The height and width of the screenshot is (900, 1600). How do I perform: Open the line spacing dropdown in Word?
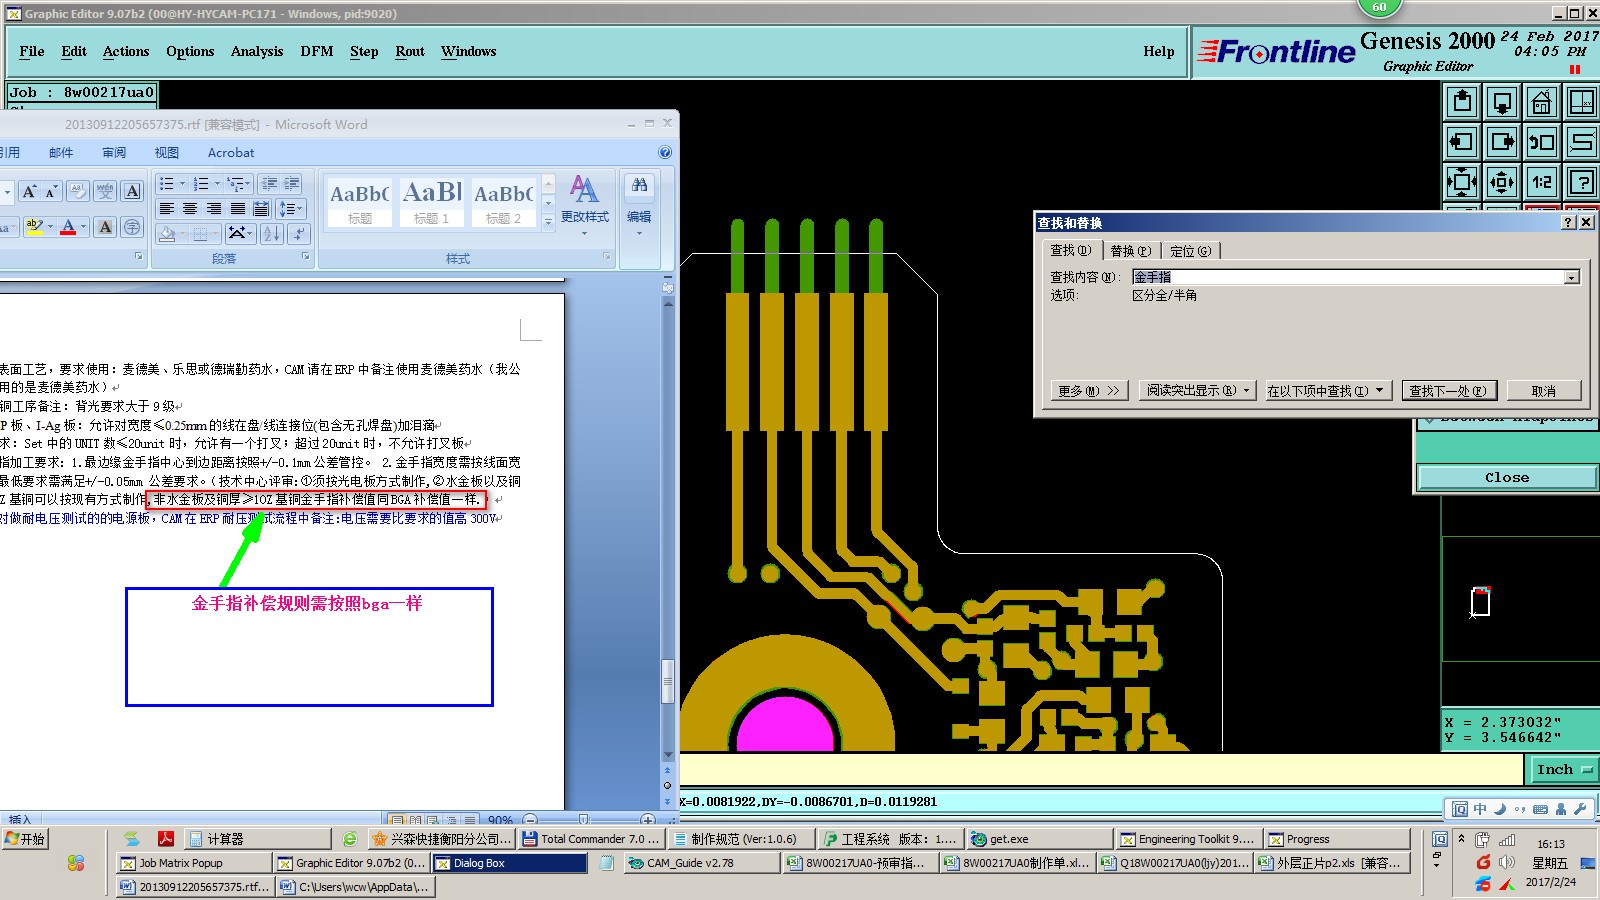[x=291, y=209]
